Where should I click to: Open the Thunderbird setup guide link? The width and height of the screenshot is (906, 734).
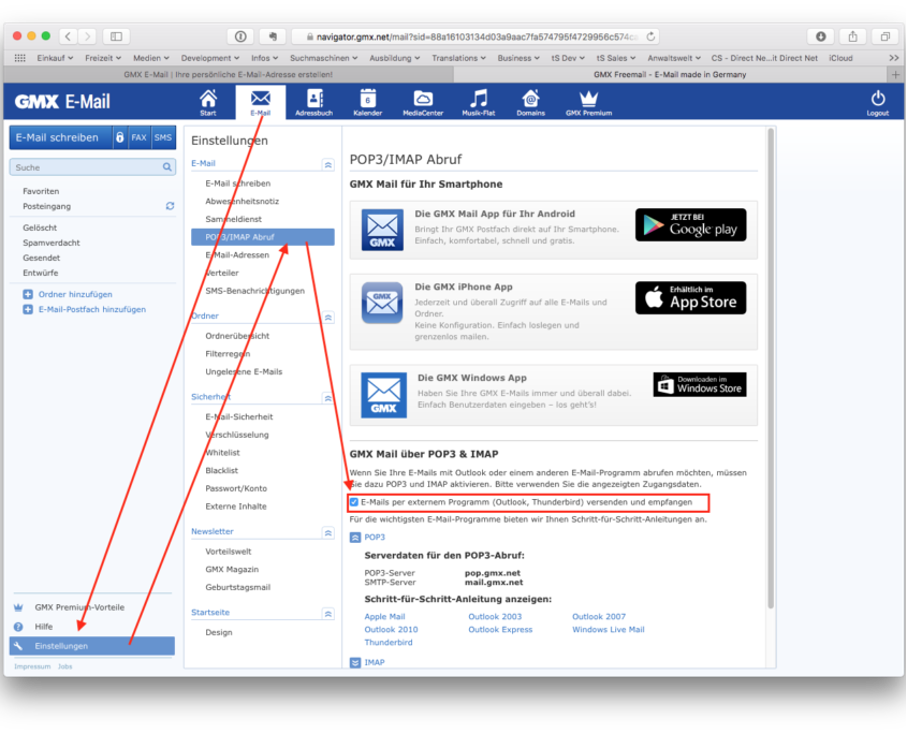(388, 642)
